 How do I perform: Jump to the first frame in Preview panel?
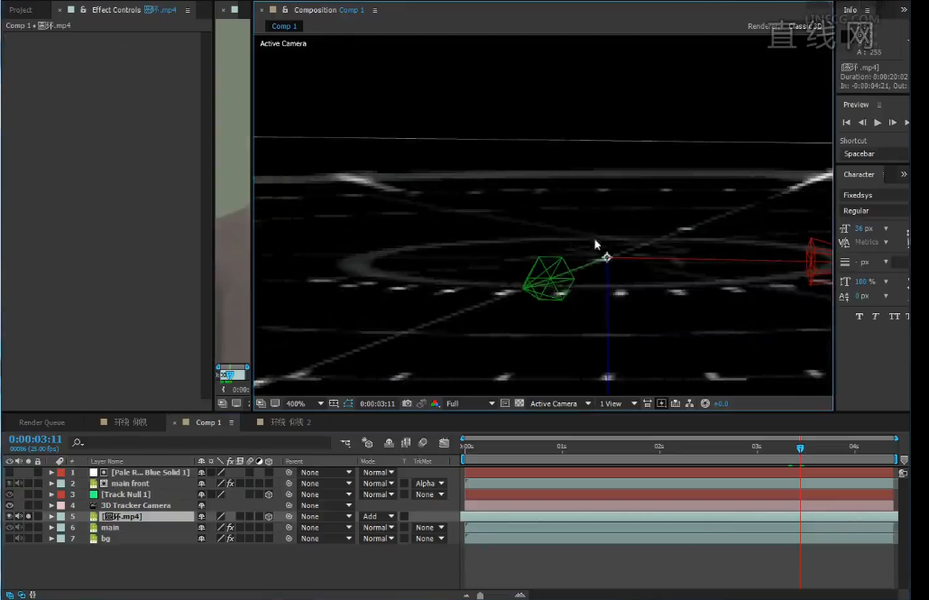click(846, 123)
